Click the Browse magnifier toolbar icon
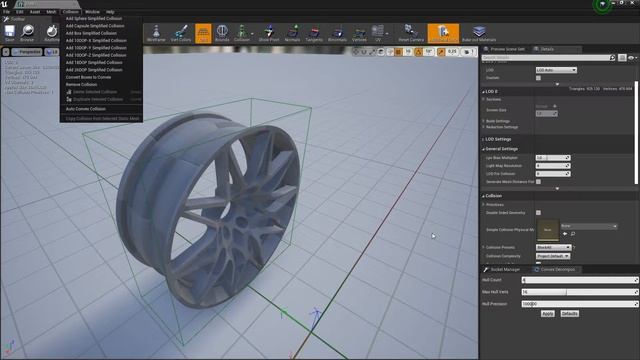 tap(27, 32)
